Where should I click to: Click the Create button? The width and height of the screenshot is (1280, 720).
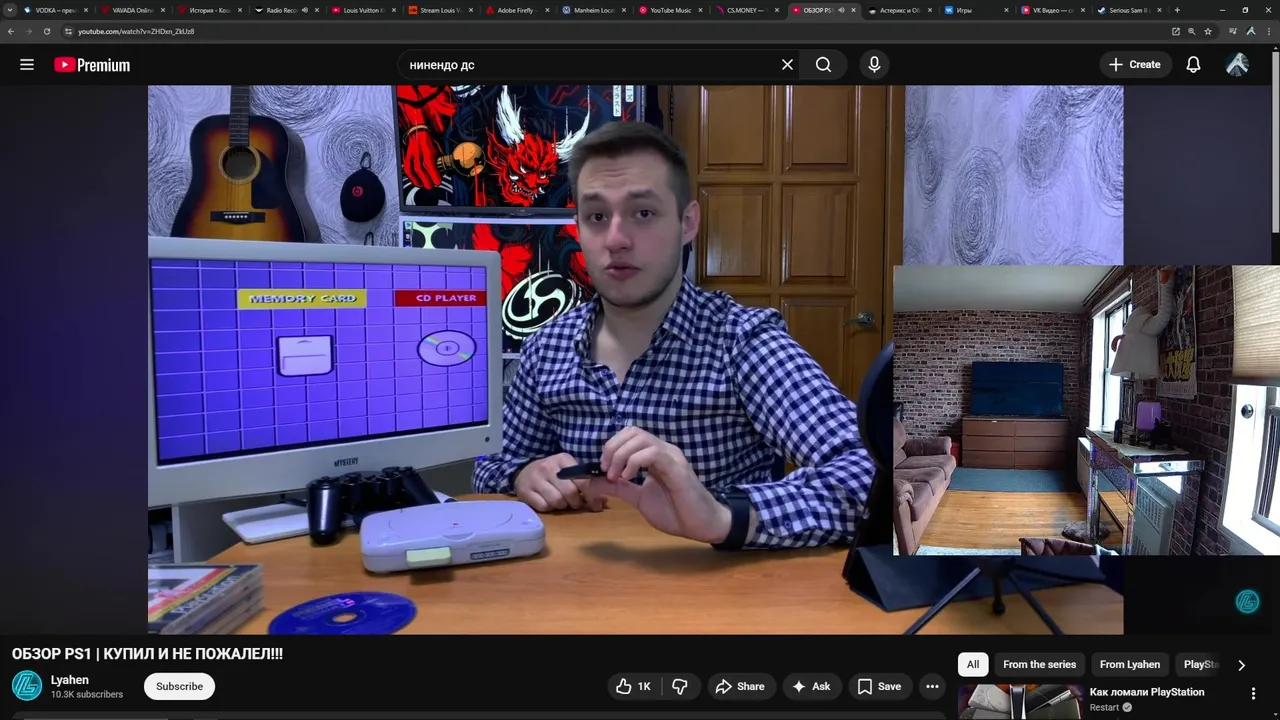click(x=1134, y=65)
